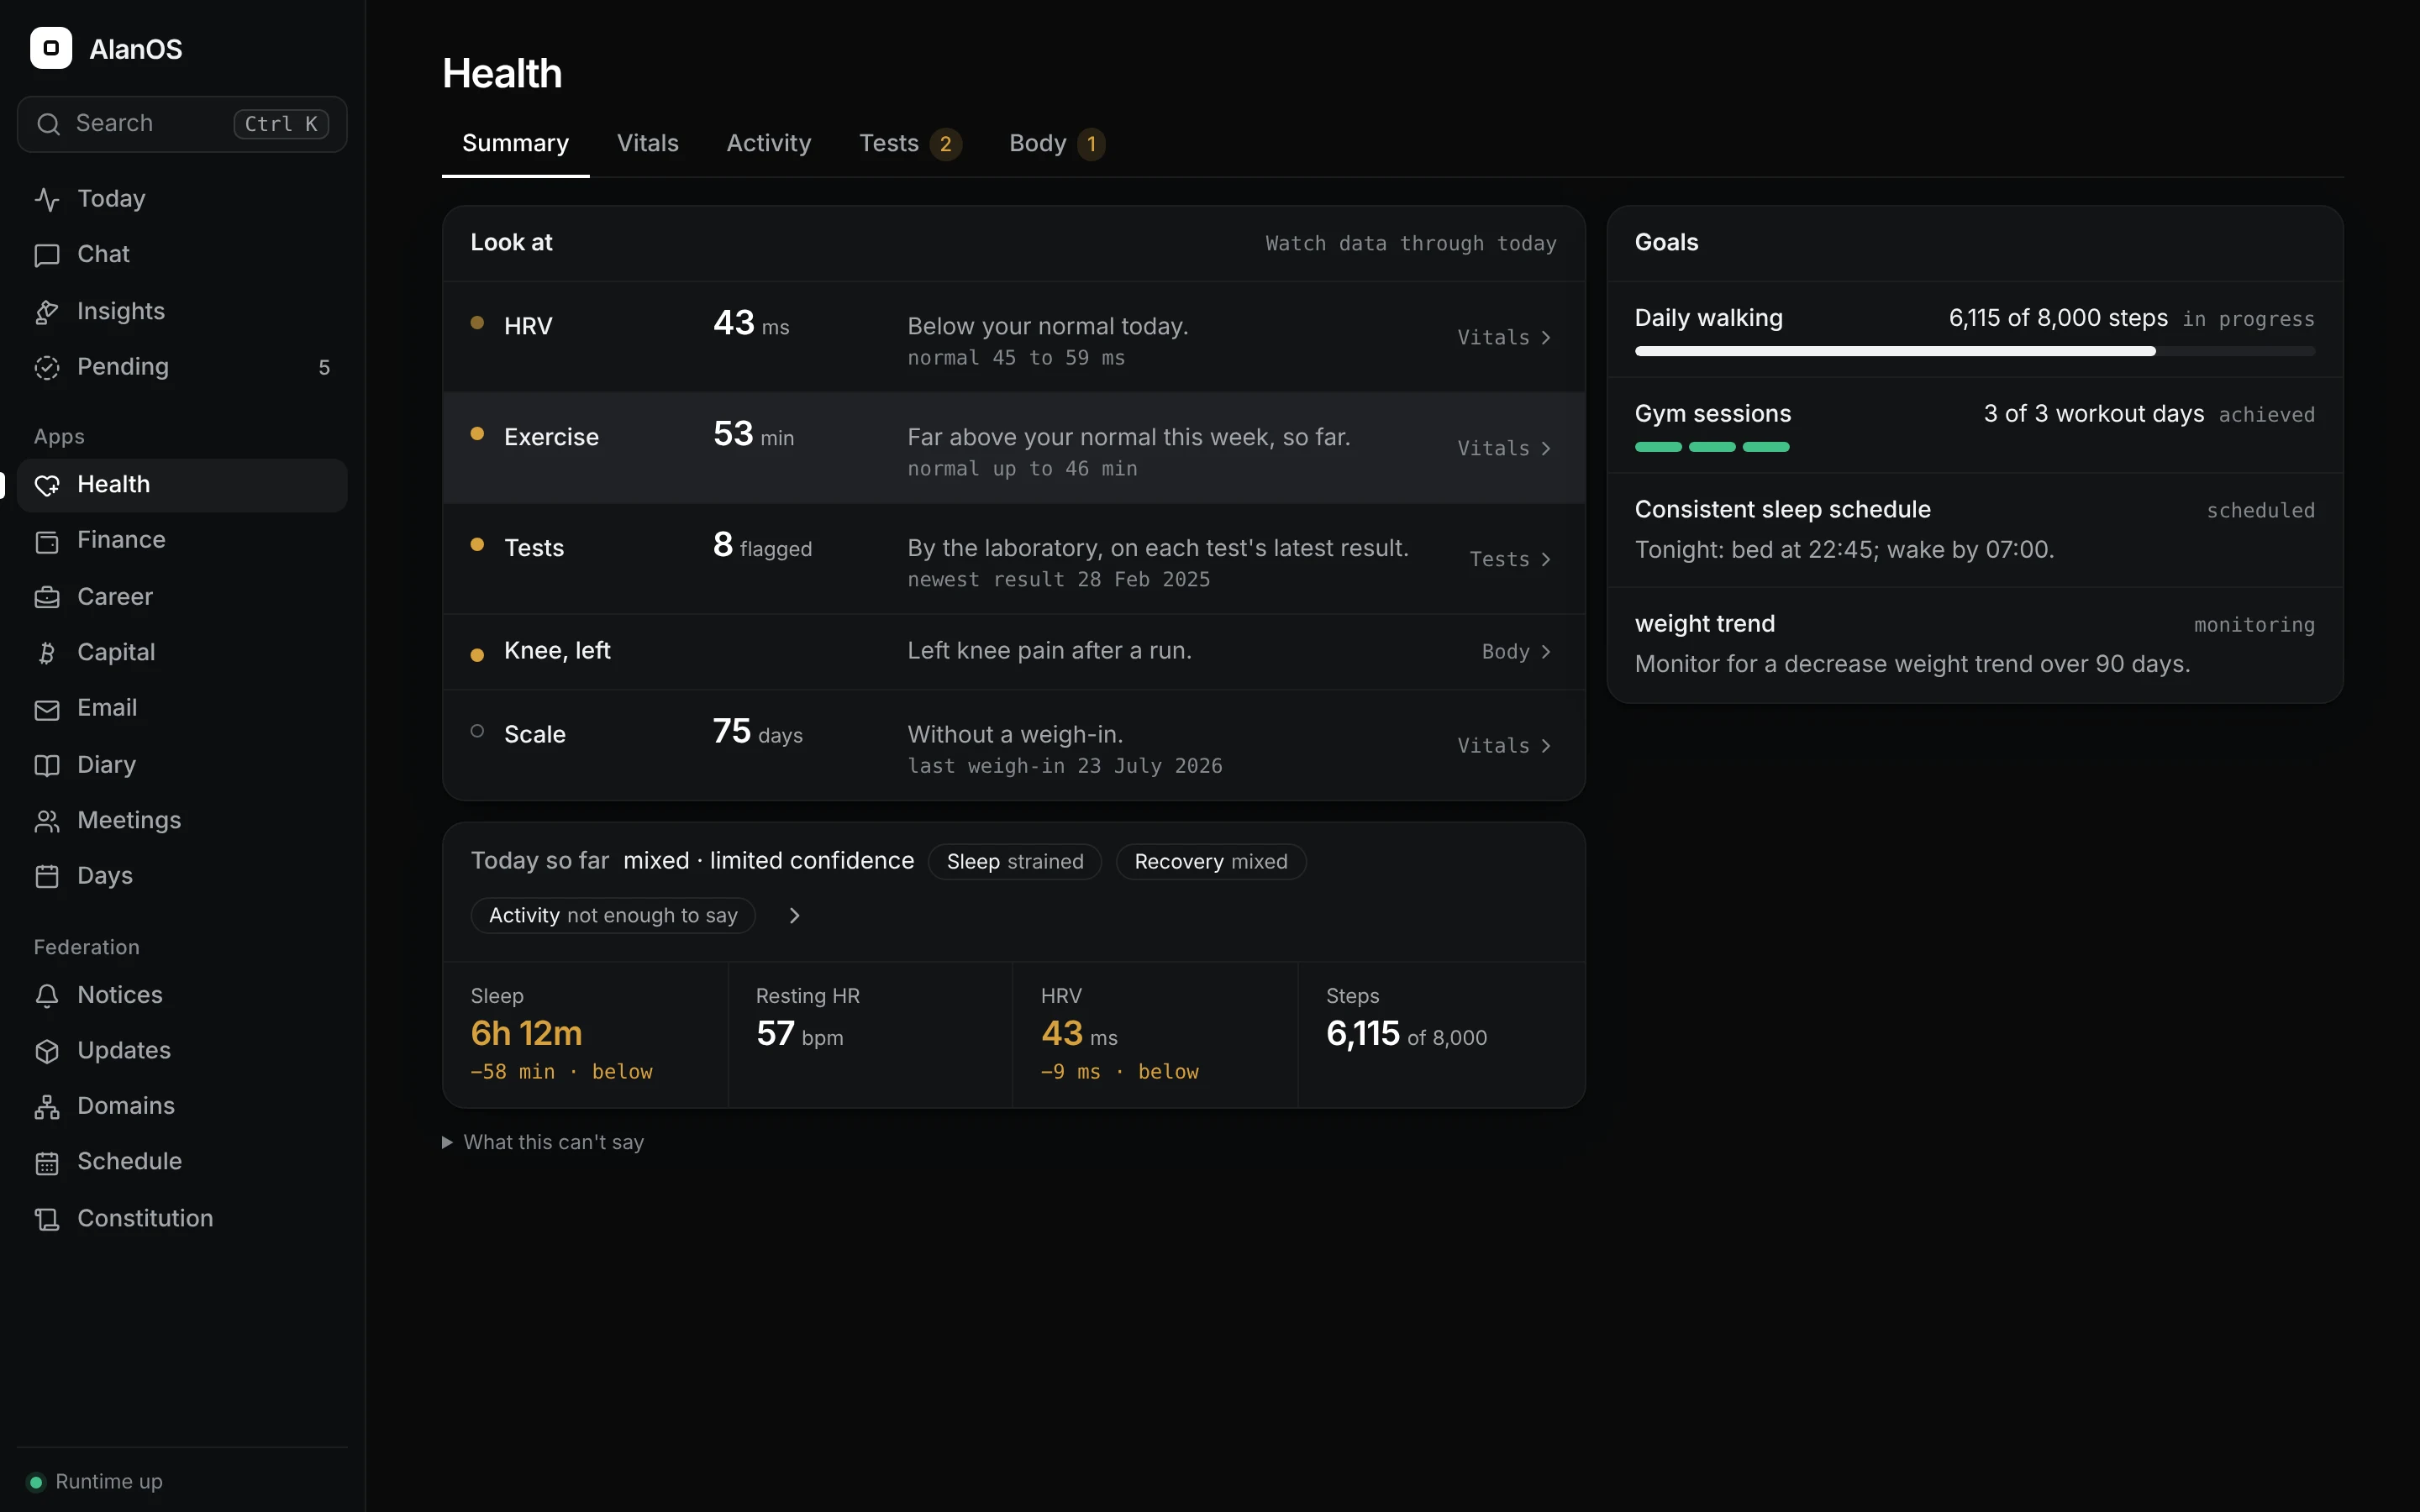Screen dimensions: 2420x1512
Task: Click the Sleep strained chip
Action: pyautogui.click(x=1014, y=861)
